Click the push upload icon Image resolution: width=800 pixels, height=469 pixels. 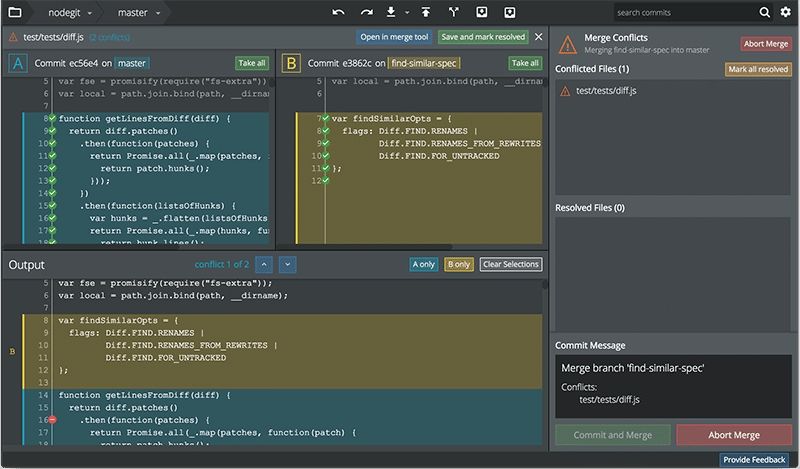426,12
